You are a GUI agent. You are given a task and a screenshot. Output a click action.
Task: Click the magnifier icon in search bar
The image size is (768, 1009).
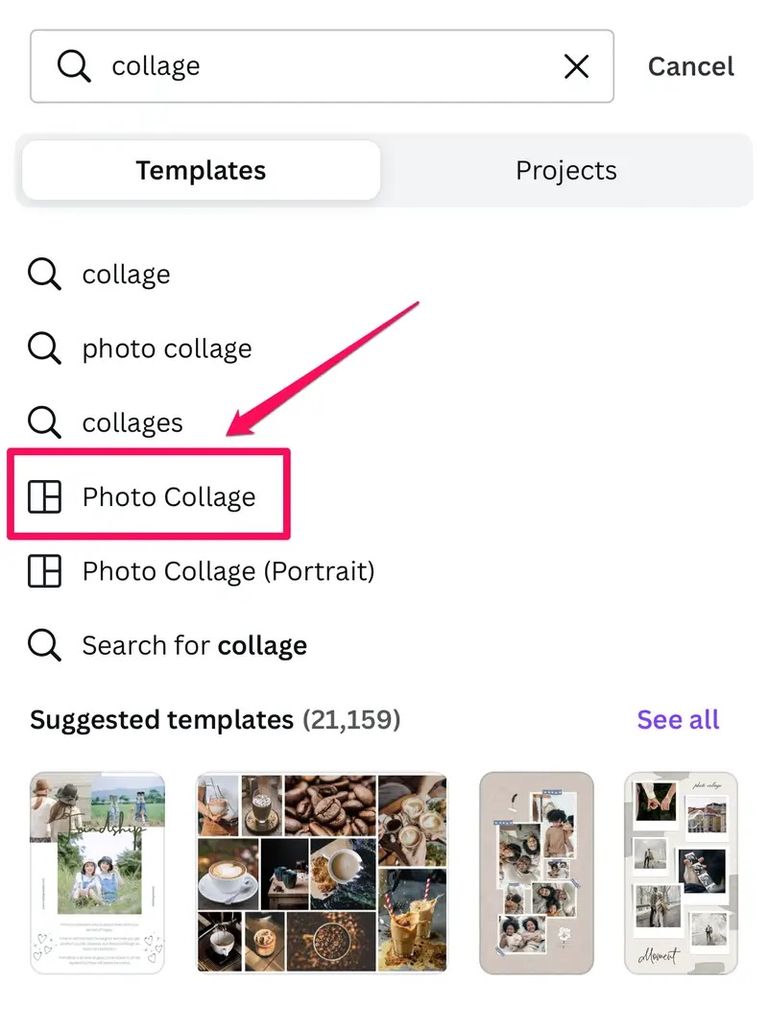click(x=73, y=66)
